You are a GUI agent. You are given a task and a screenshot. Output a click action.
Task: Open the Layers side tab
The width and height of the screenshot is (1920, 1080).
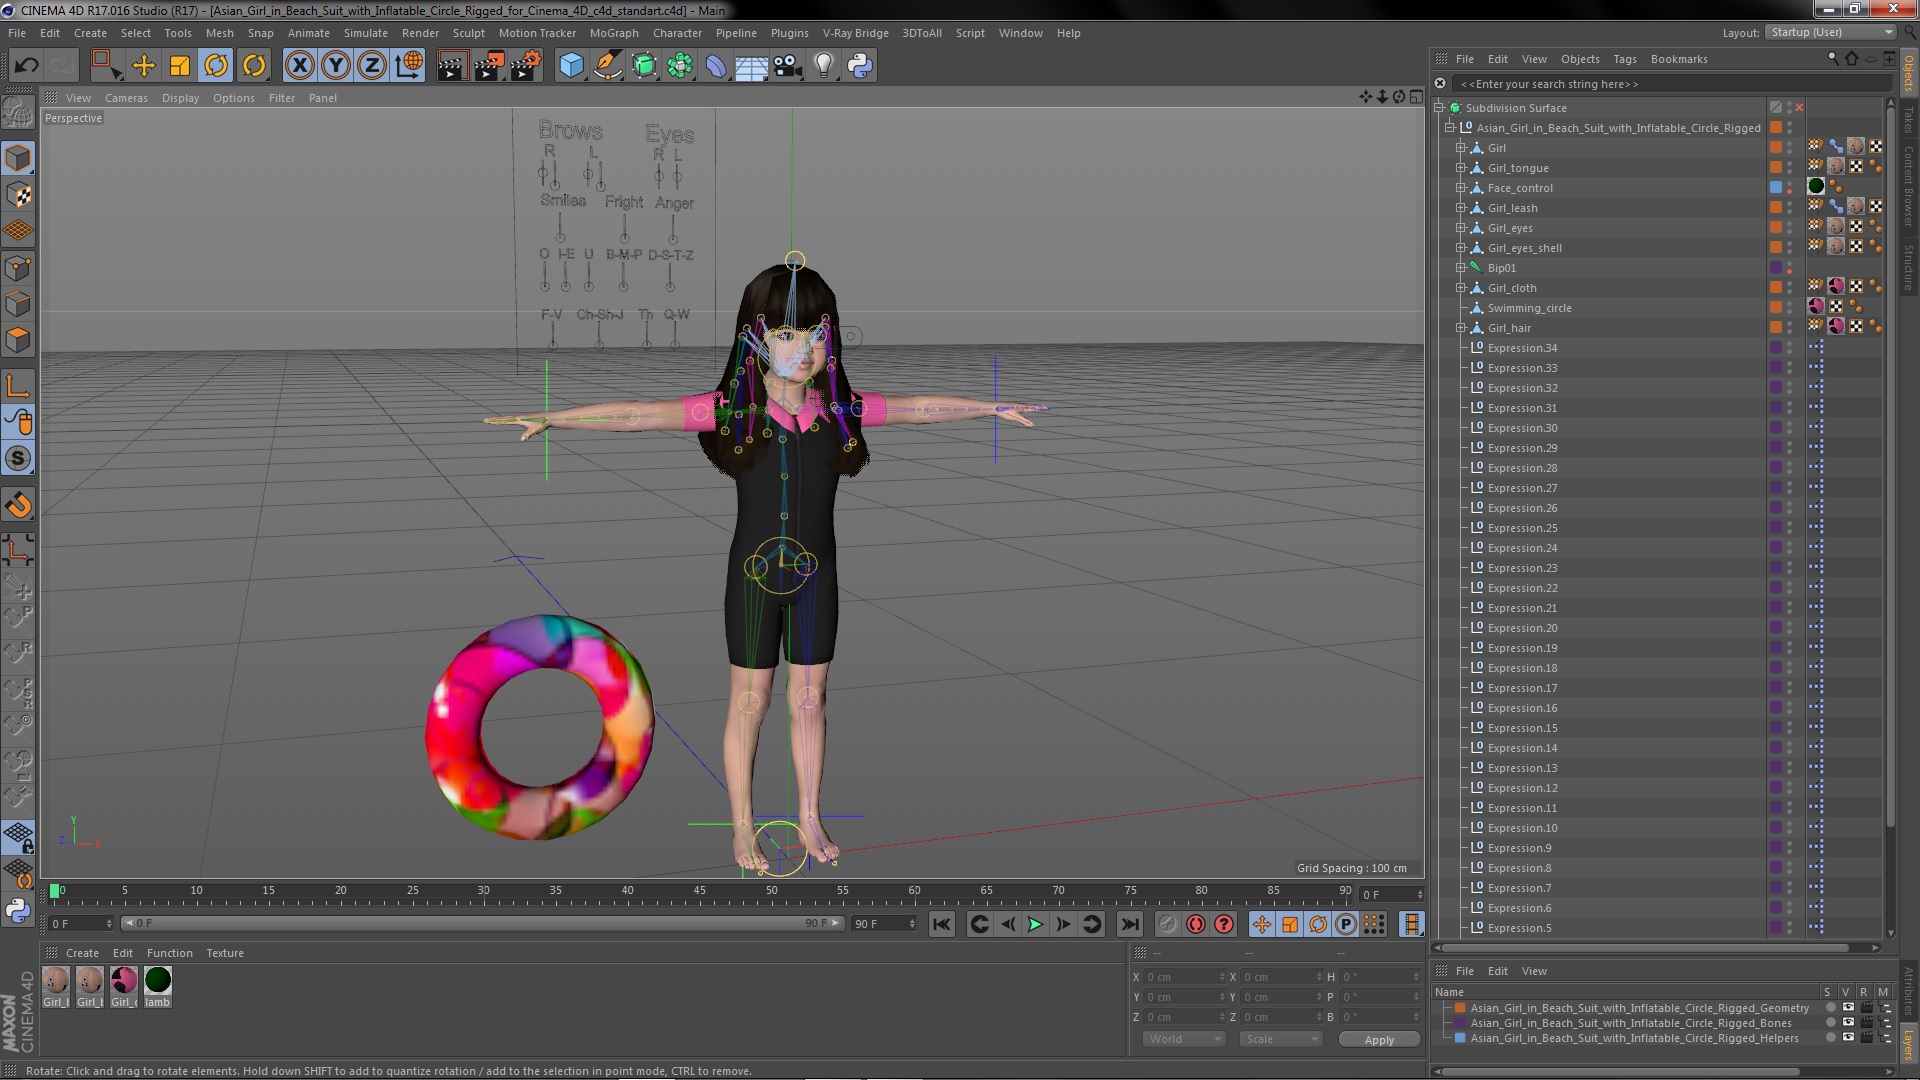coord(1909,1044)
